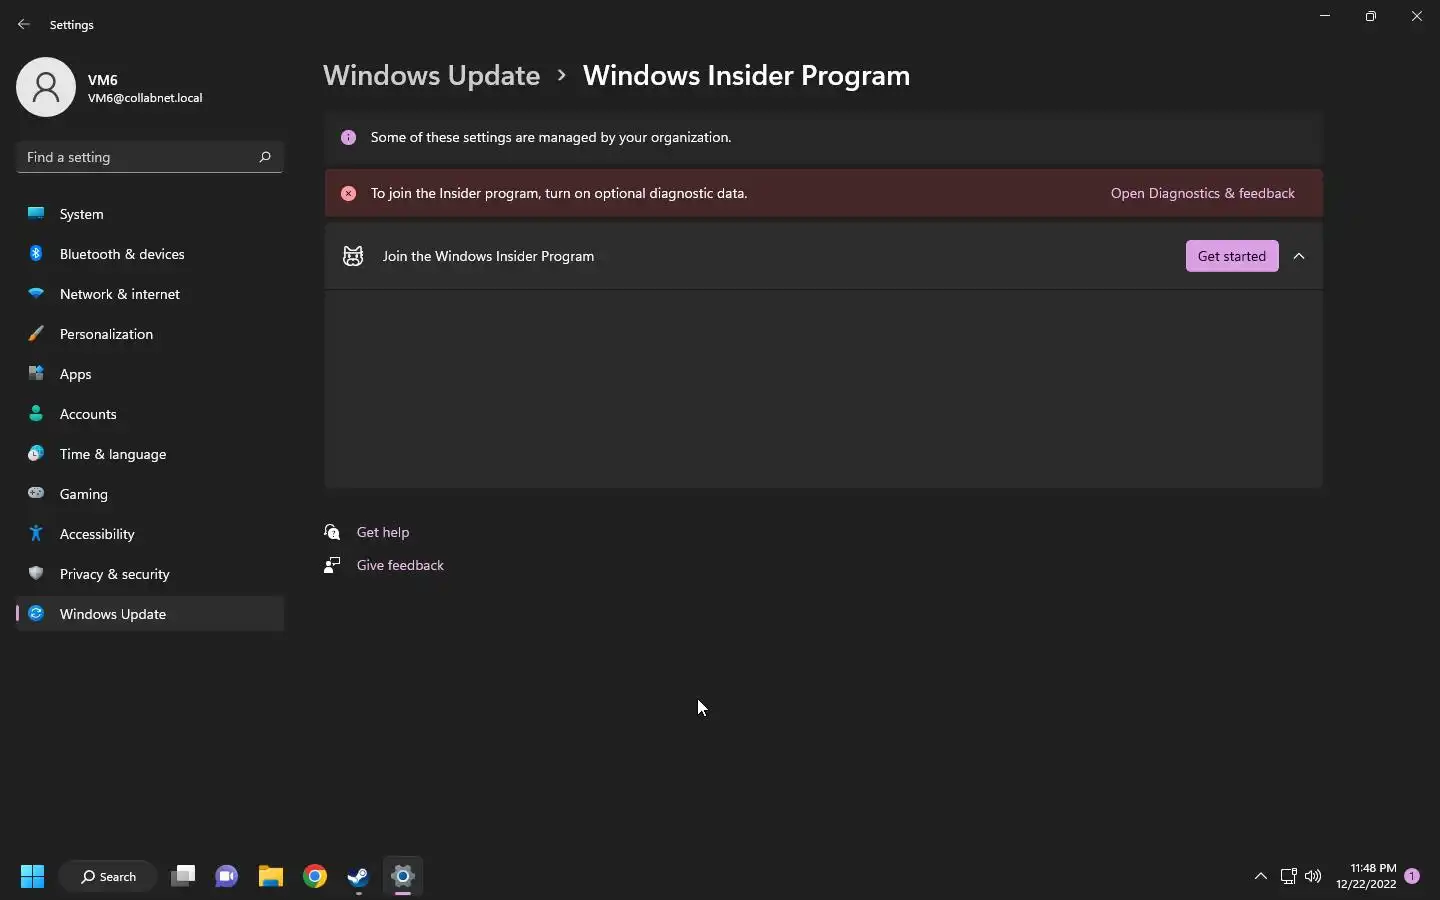Image resolution: width=1440 pixels, height=900 pixels.
Task: Click the Get started button
Action: click(x=1232, y=256)
